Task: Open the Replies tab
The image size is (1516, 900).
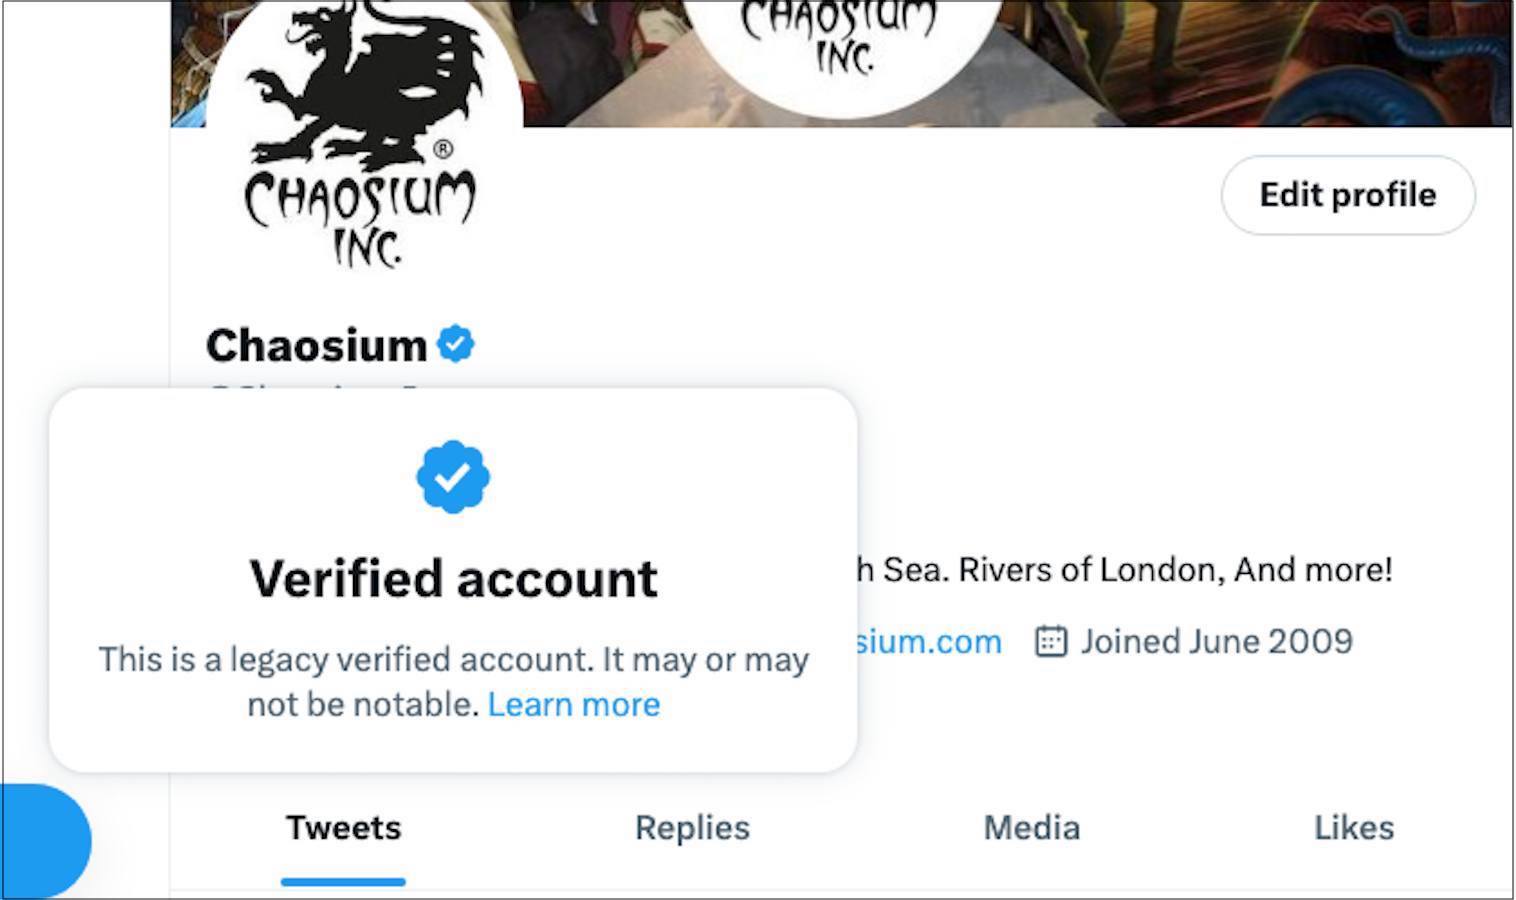Action: [x=692, y=828]
